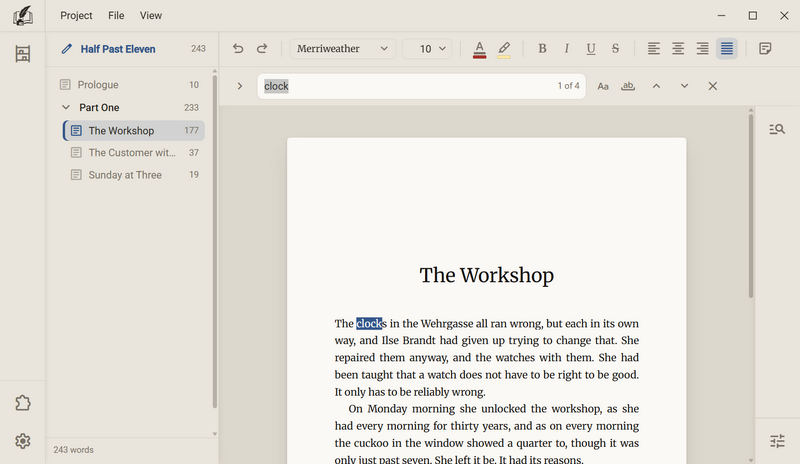Click the search field containing clock
Image resolution: width=800 pixels, height=464 pixels.
421,86
